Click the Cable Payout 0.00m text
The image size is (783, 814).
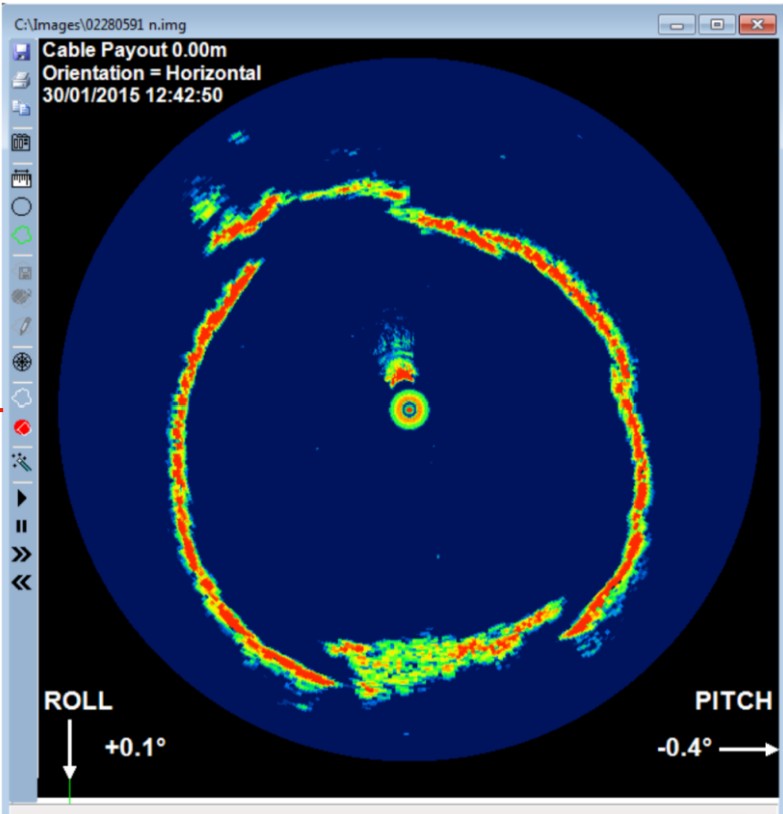(x=134, y=50)
